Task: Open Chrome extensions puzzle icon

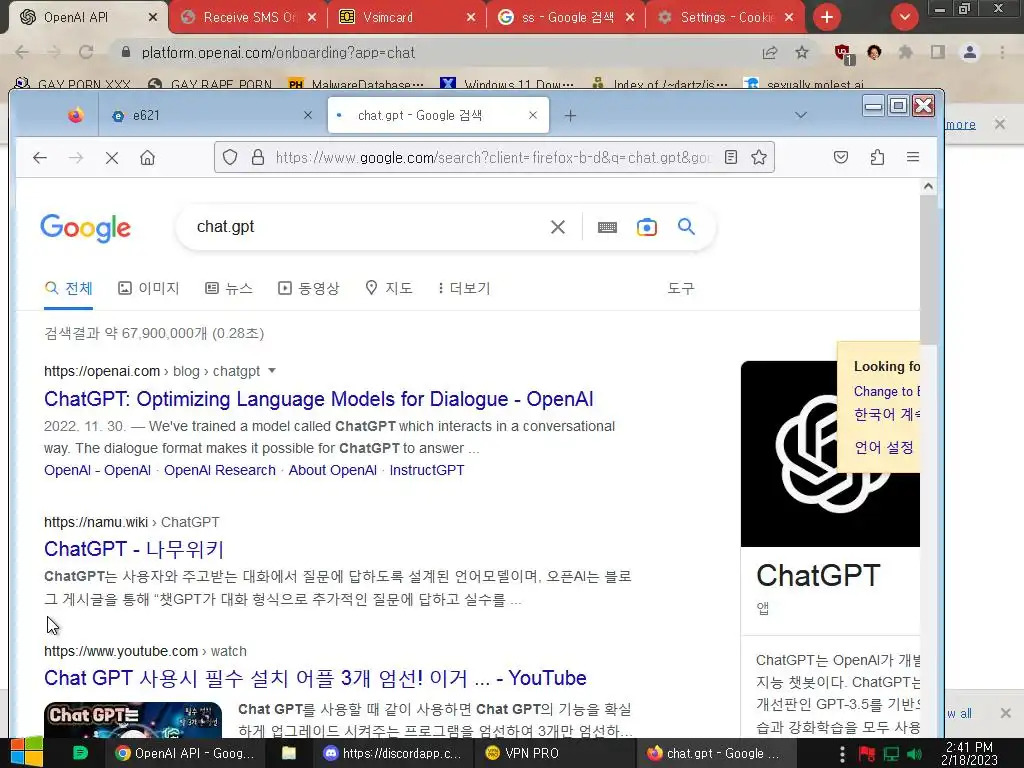Action: tap(906, 52)
